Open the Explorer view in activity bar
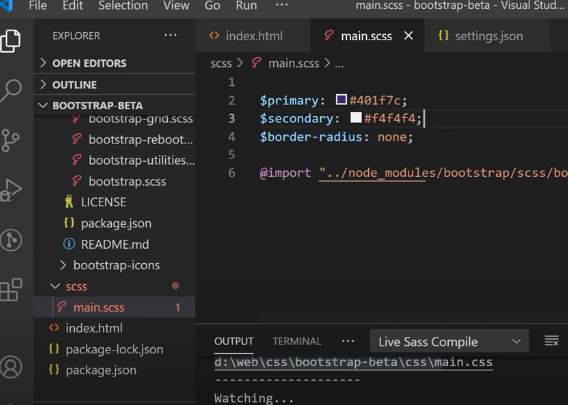 pos(11,41)
